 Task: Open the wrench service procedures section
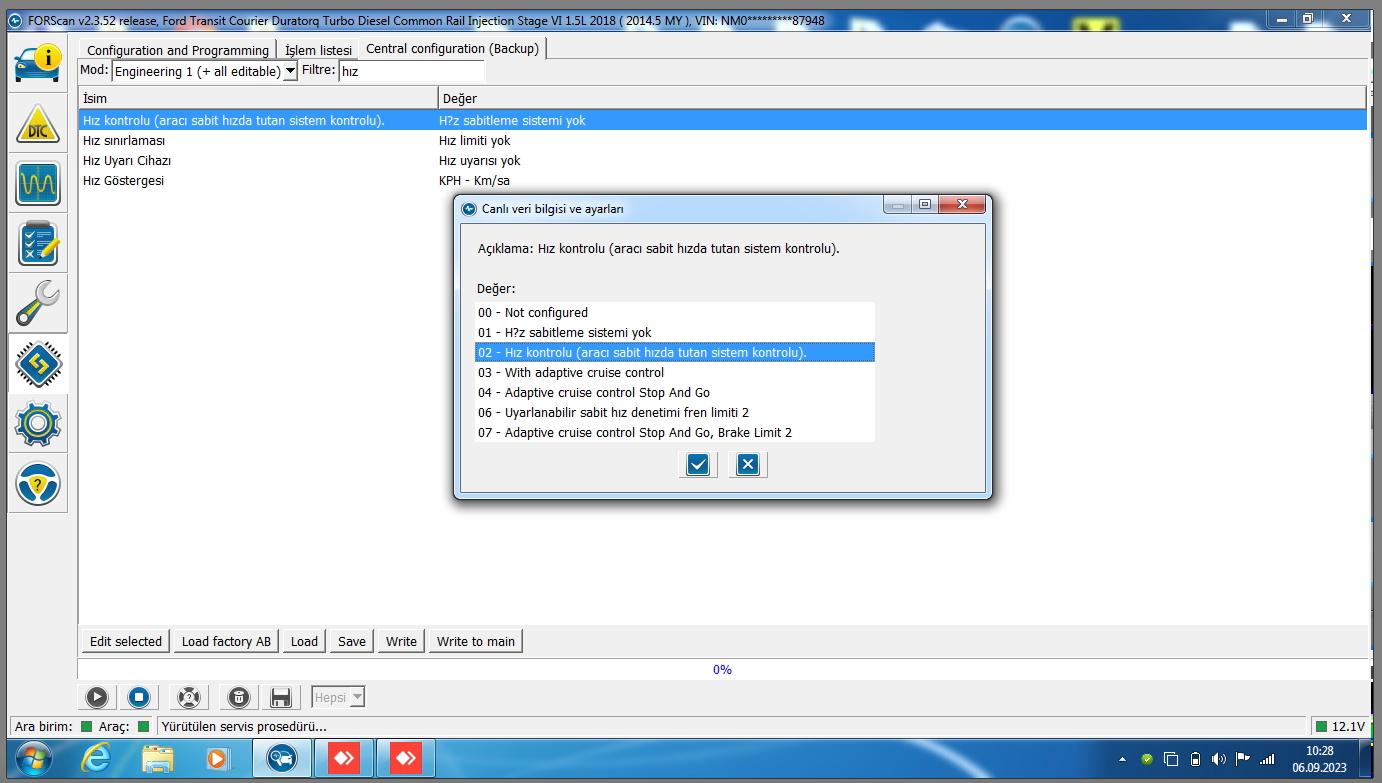38,303
